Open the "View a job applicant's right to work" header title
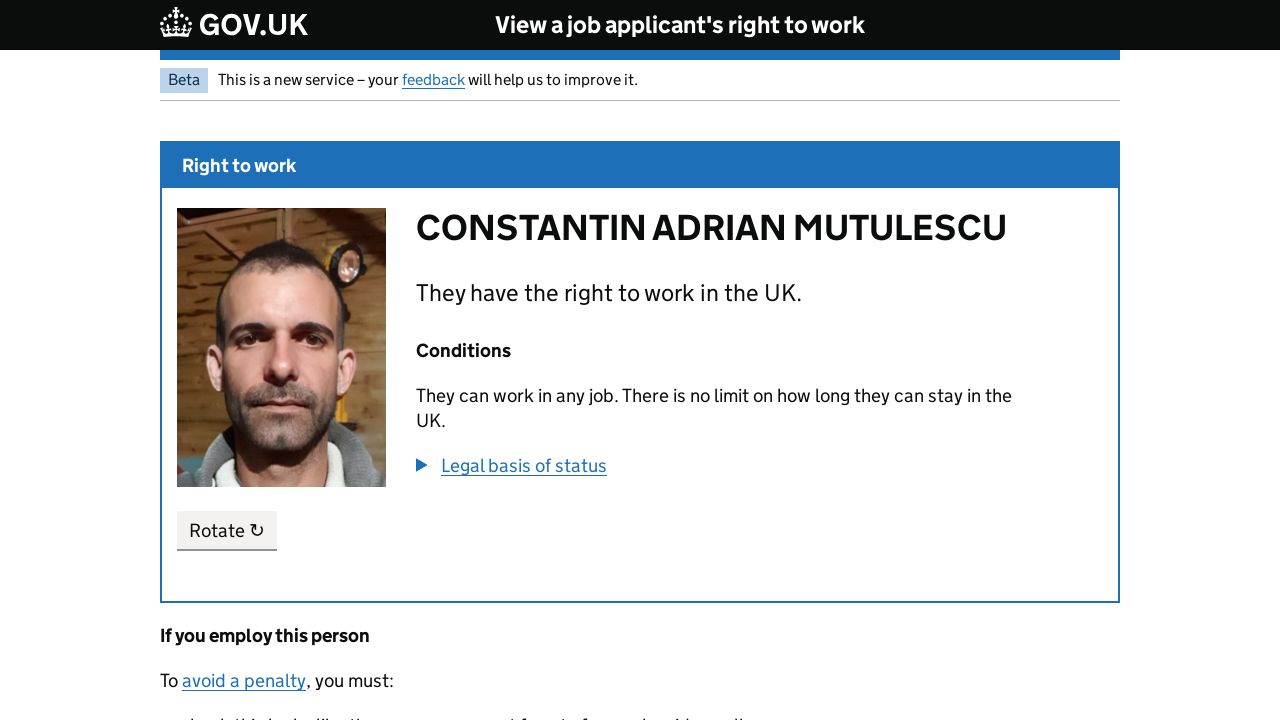This screenshot has height=720, width=1280. point(679,25)
